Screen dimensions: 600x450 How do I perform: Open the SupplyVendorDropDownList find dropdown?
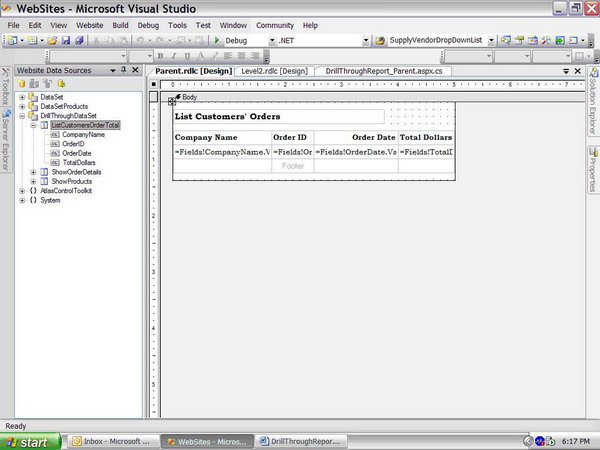(x=491, y=41)
